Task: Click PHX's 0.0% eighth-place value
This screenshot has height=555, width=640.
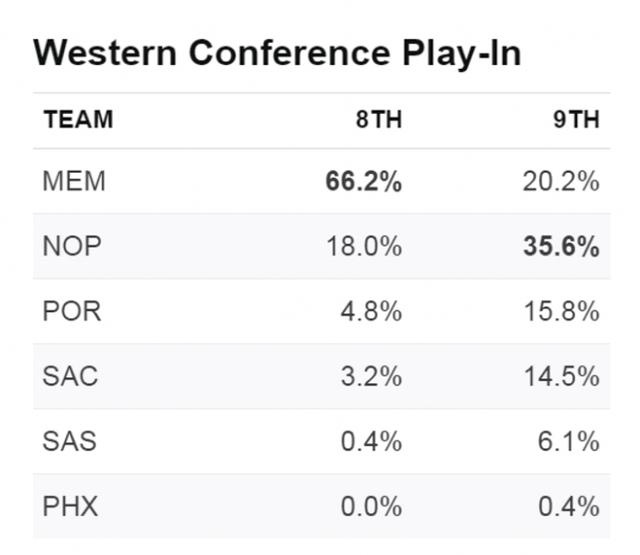Action: tap(371, 506)
